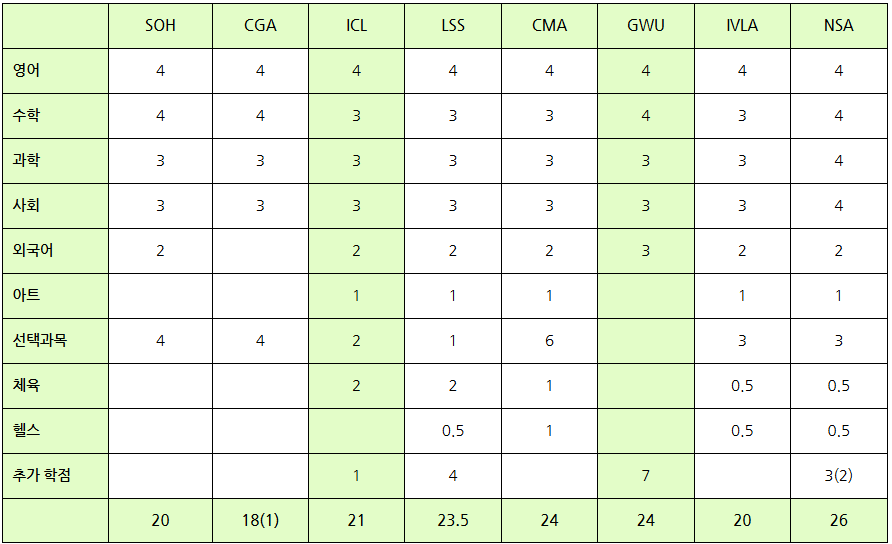Select the NSA column header

[839, 26]
